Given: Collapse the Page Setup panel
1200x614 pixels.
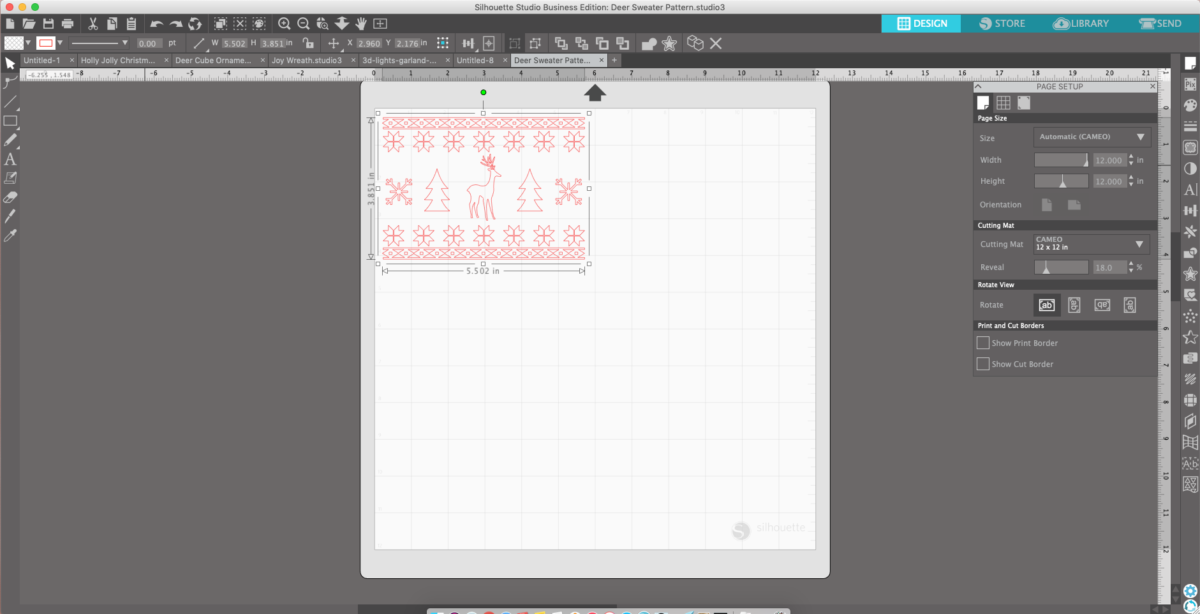Looking at the screenshot, I should pyautogui.click(x=980, y=87).
